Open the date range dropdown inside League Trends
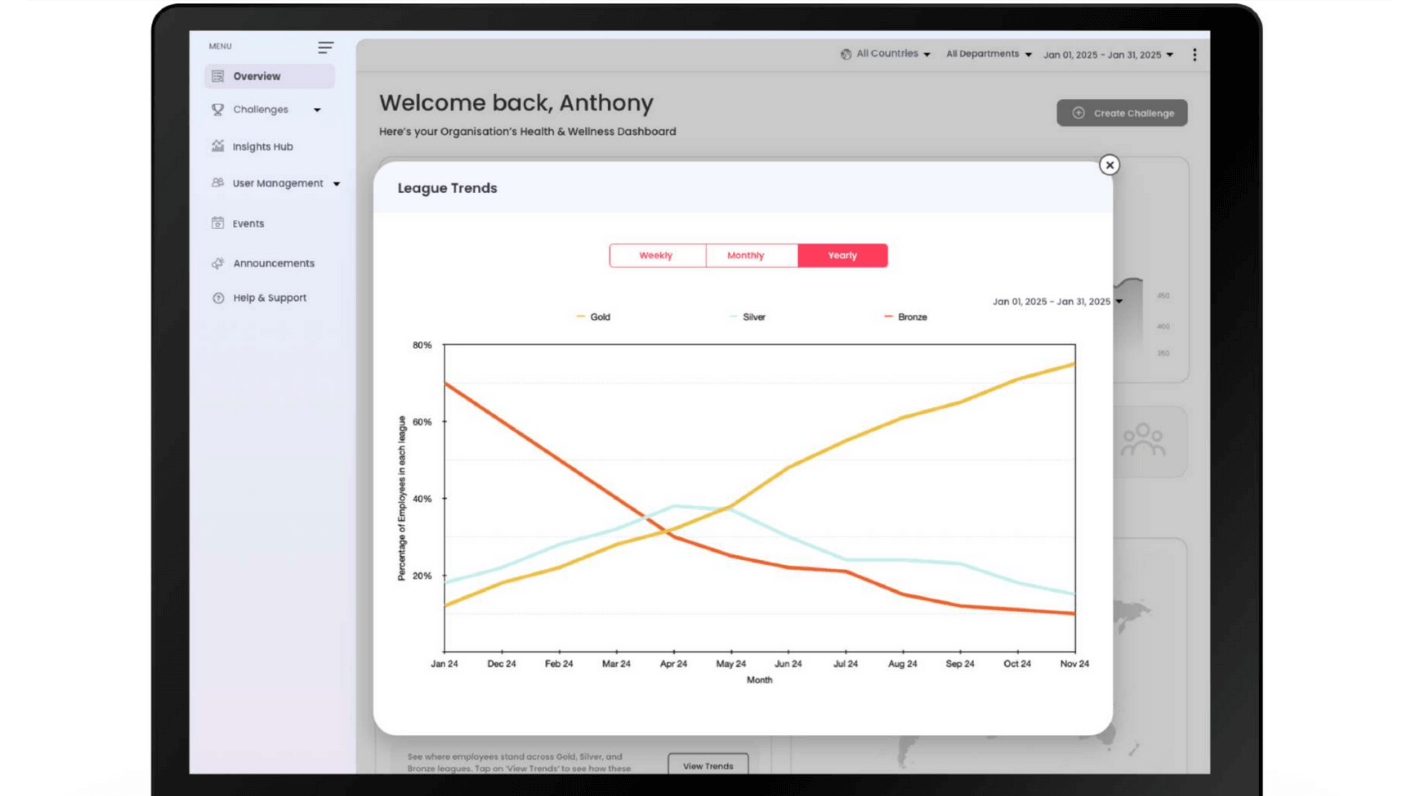The image size is (1419, 796). (x=1057, y=301)
